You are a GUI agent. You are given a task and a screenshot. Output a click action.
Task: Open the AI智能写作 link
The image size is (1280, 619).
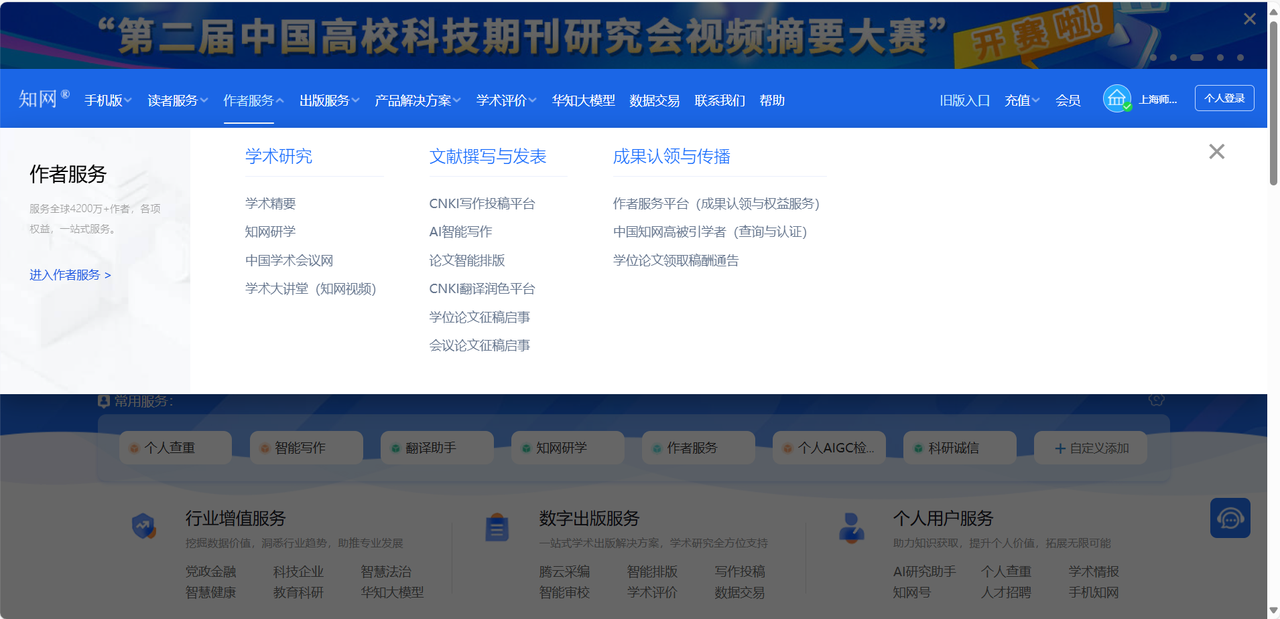(461, 231)
